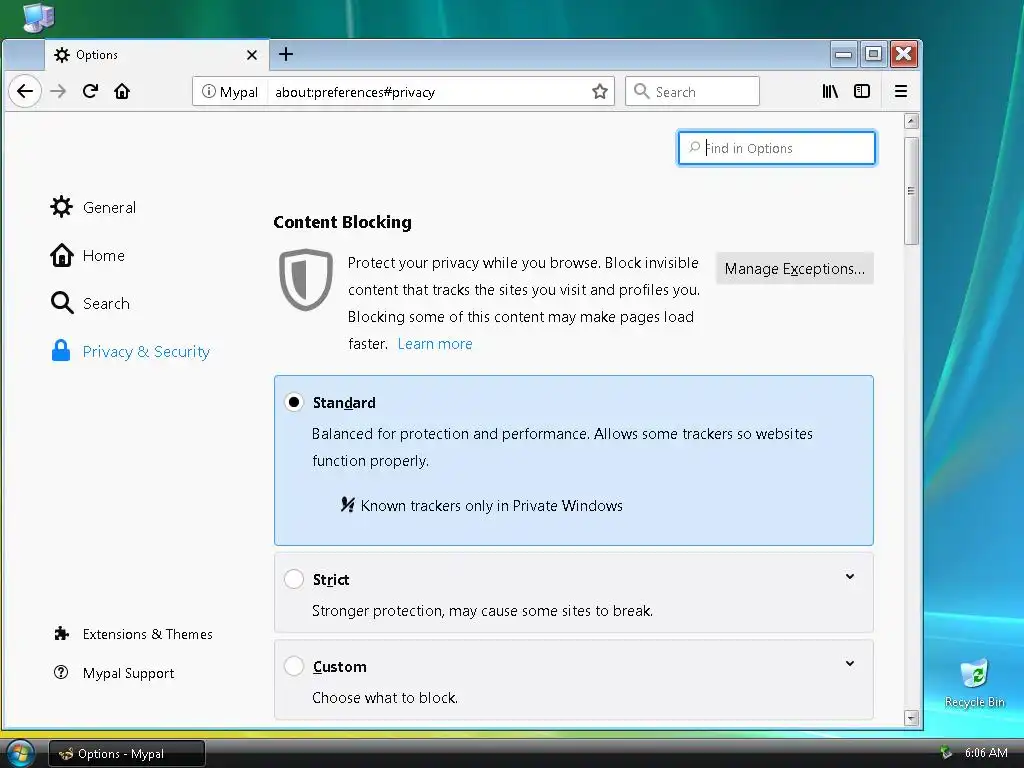
Task: Select the Strict blocking radio button
Action: tap(294, 579)
